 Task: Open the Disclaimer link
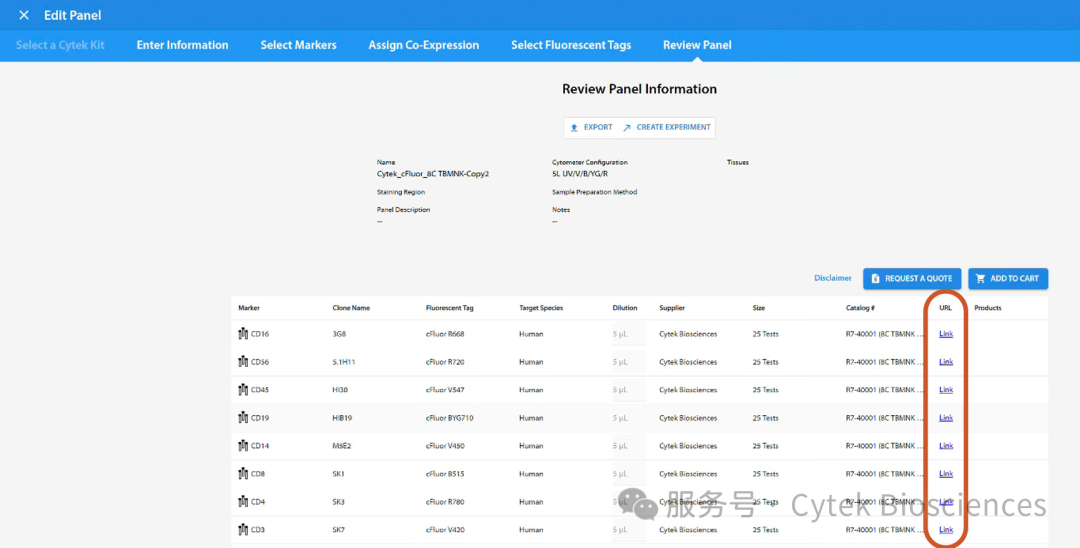pyautogui.click(x=833, y=278)
